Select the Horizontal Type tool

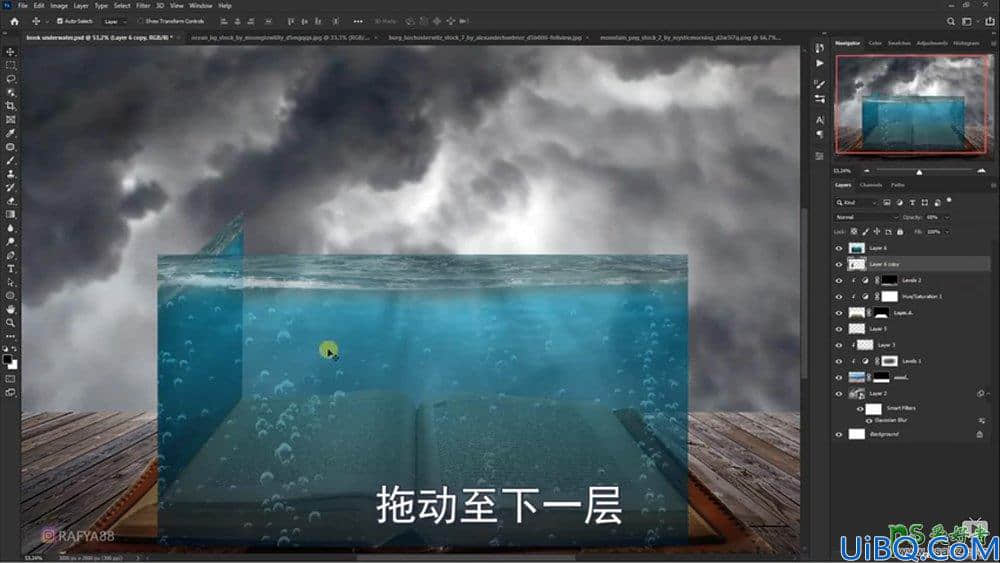(x=10, y=268)
